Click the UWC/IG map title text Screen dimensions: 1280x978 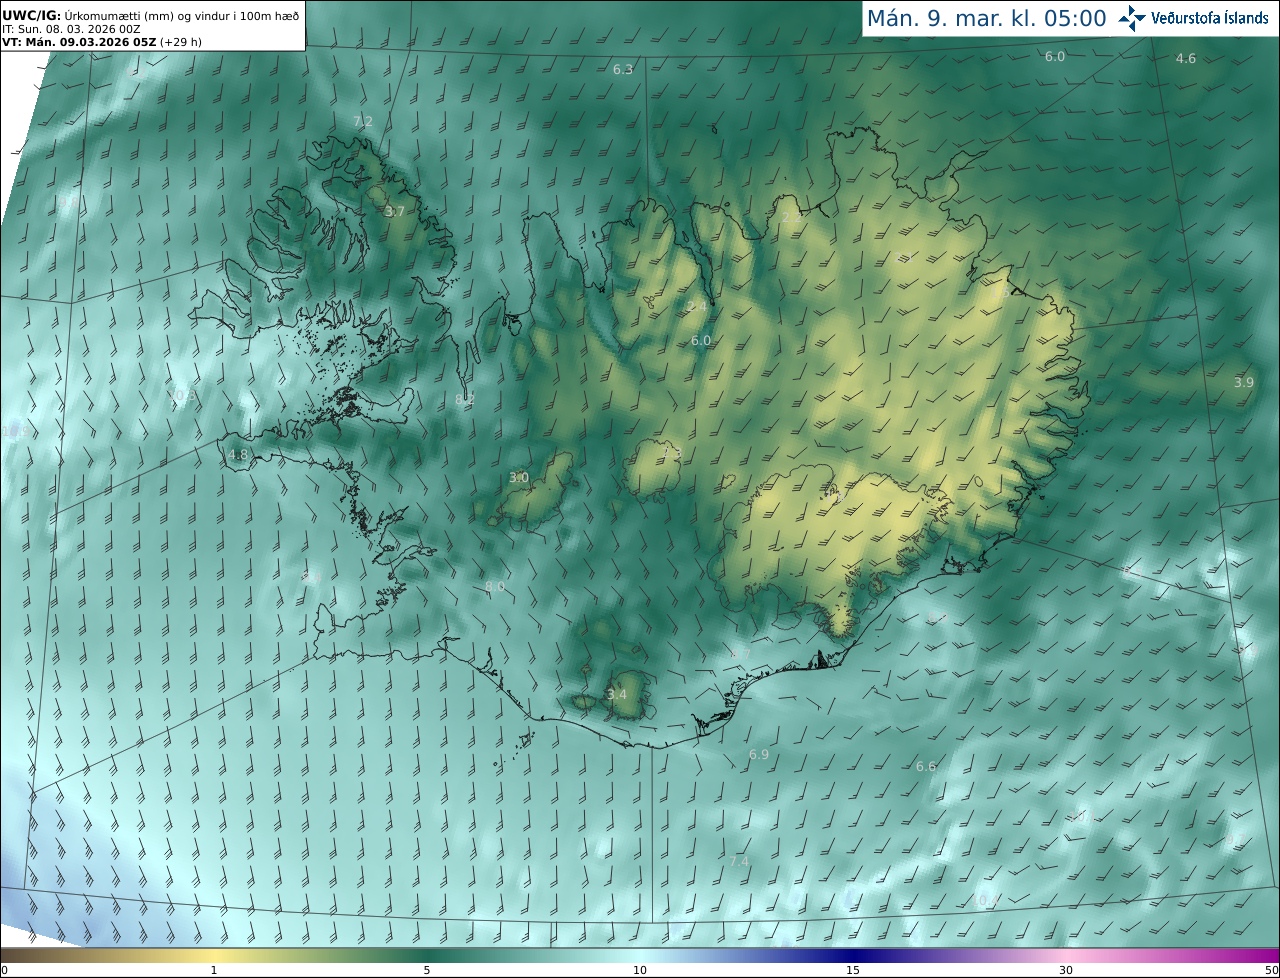(151, 15)
